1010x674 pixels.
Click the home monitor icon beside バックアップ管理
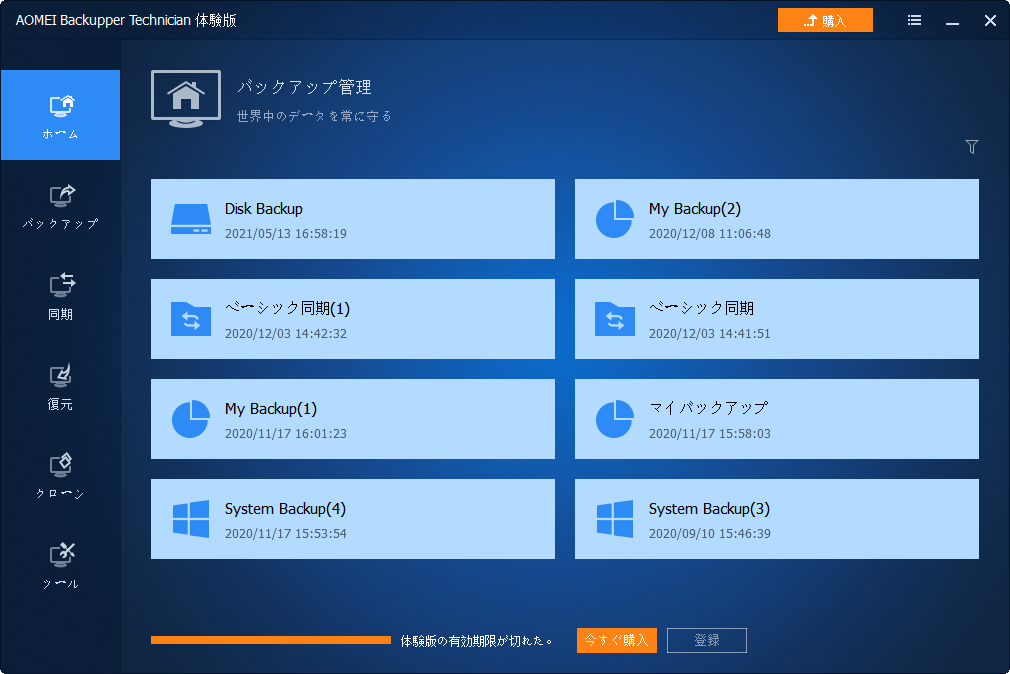(186, 99)
